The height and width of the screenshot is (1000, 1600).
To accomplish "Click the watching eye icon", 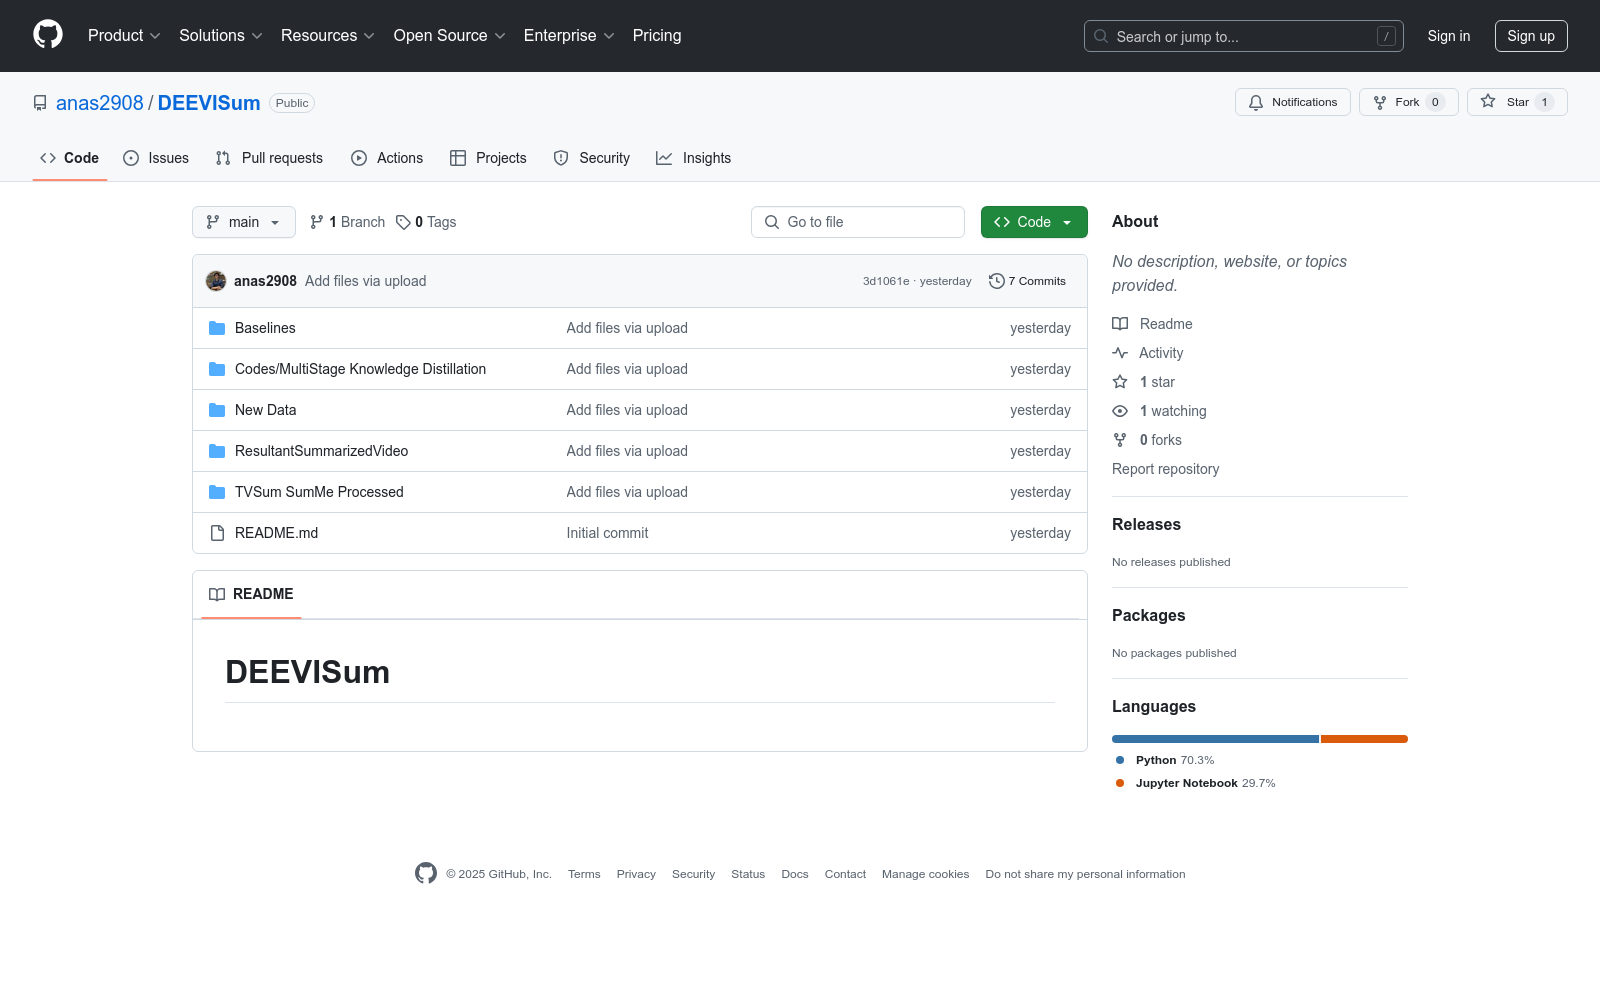I will pos(1120,411).
